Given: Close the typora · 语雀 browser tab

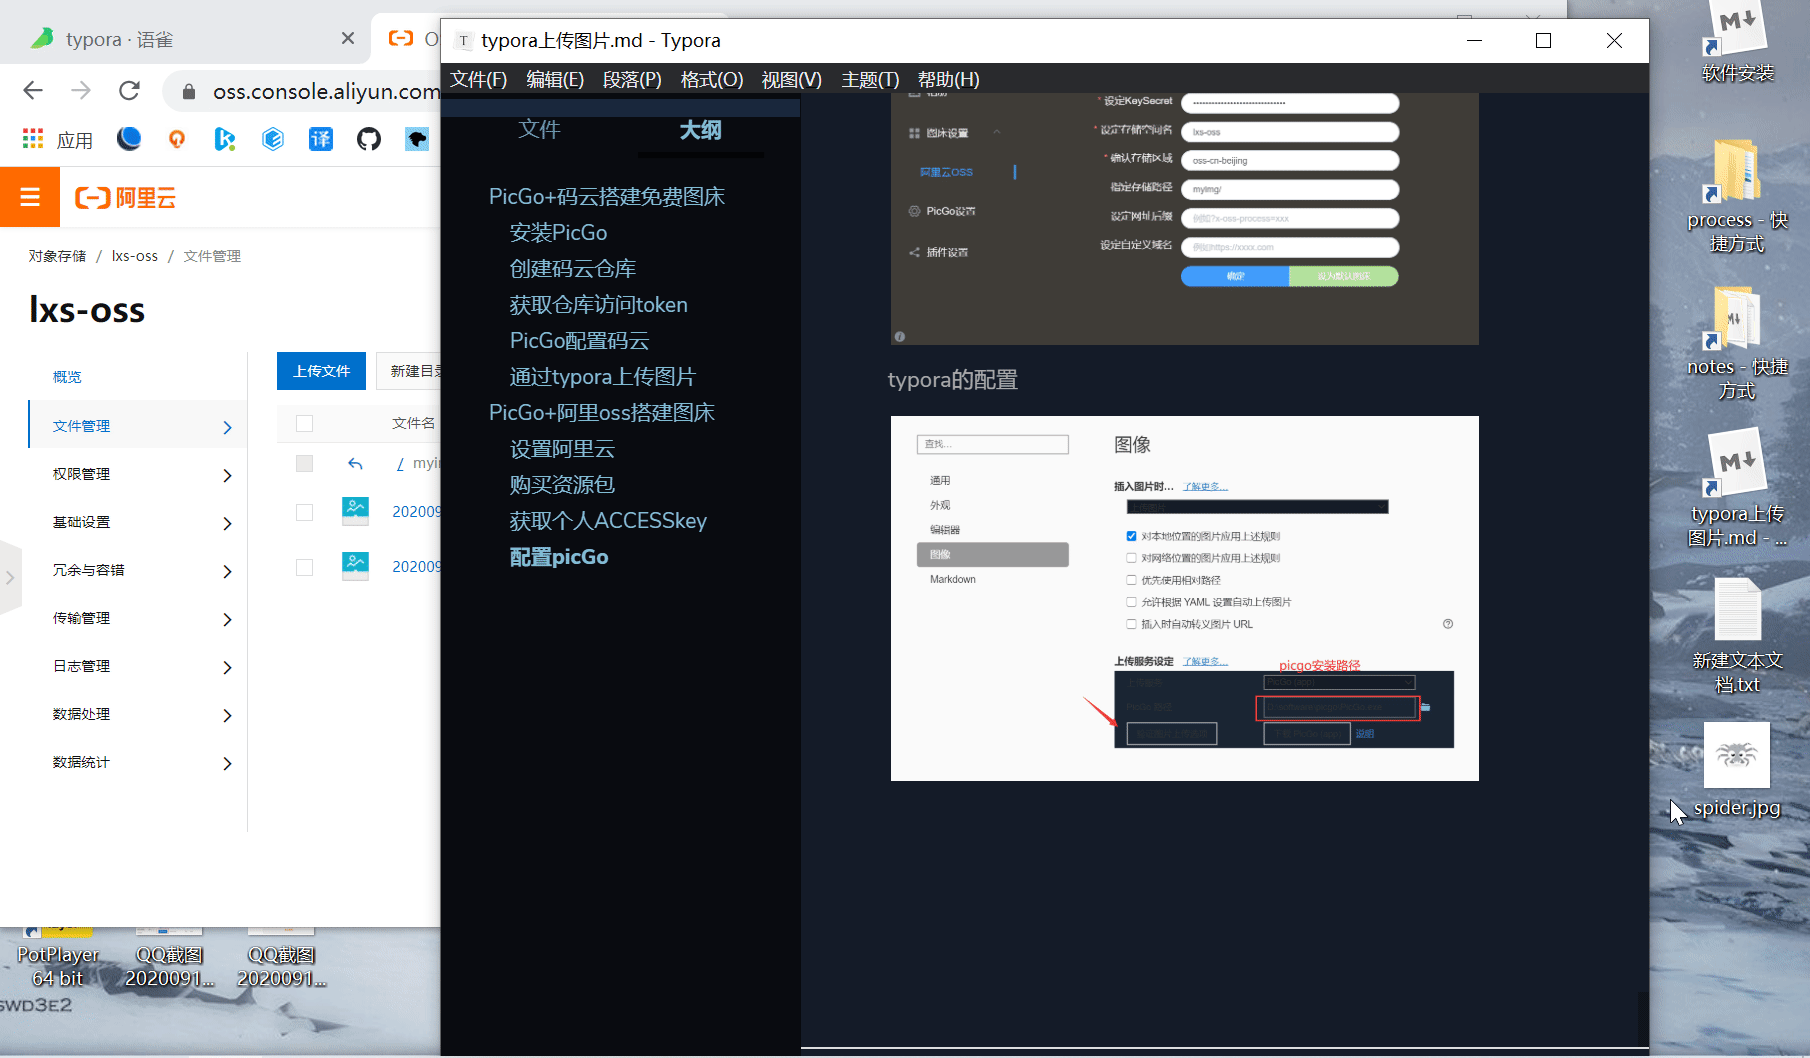Looking at the screenshot, I should (x=347, y=39).
